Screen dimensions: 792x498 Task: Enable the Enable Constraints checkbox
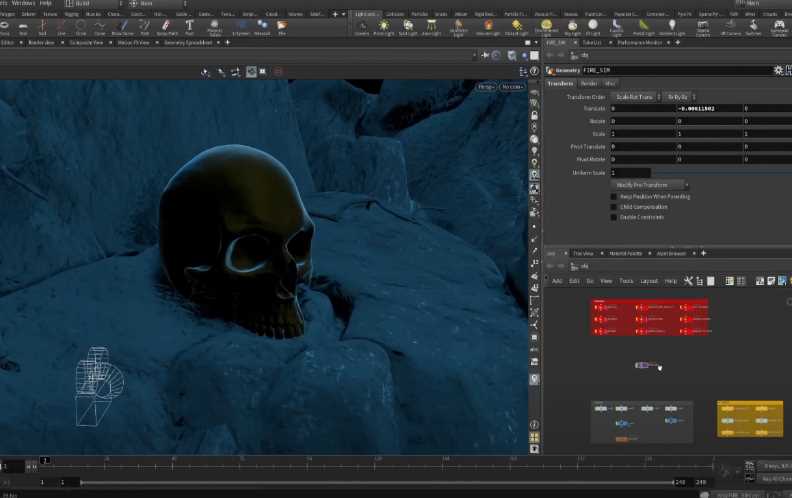(x=614, y=216)
